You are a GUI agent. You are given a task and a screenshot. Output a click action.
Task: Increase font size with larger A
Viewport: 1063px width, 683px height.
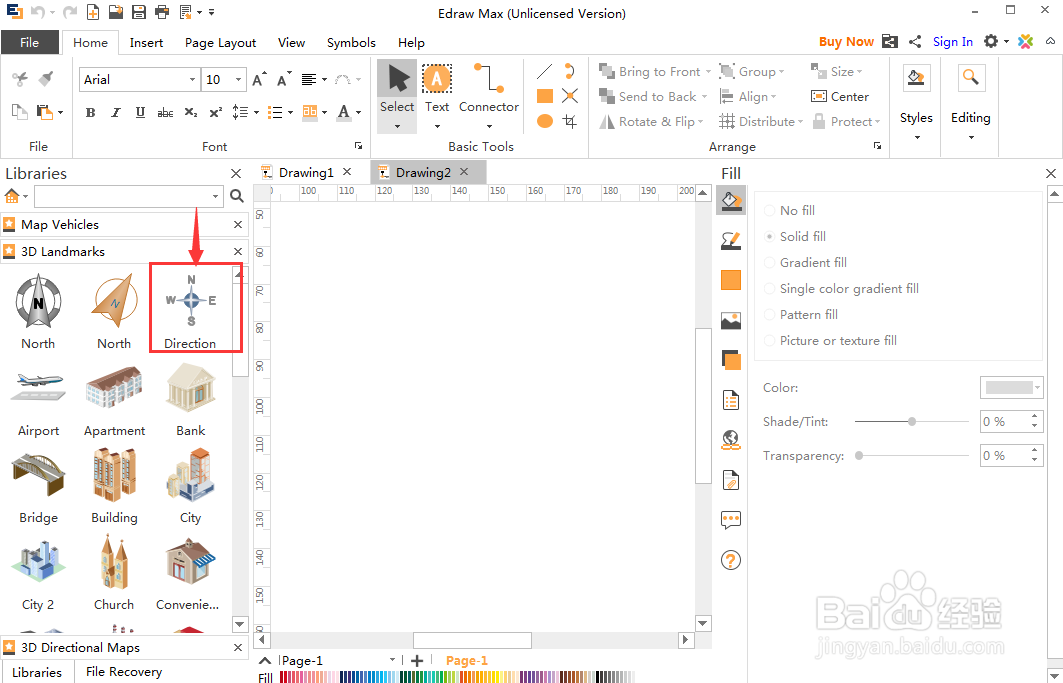(x=259, y=79)
